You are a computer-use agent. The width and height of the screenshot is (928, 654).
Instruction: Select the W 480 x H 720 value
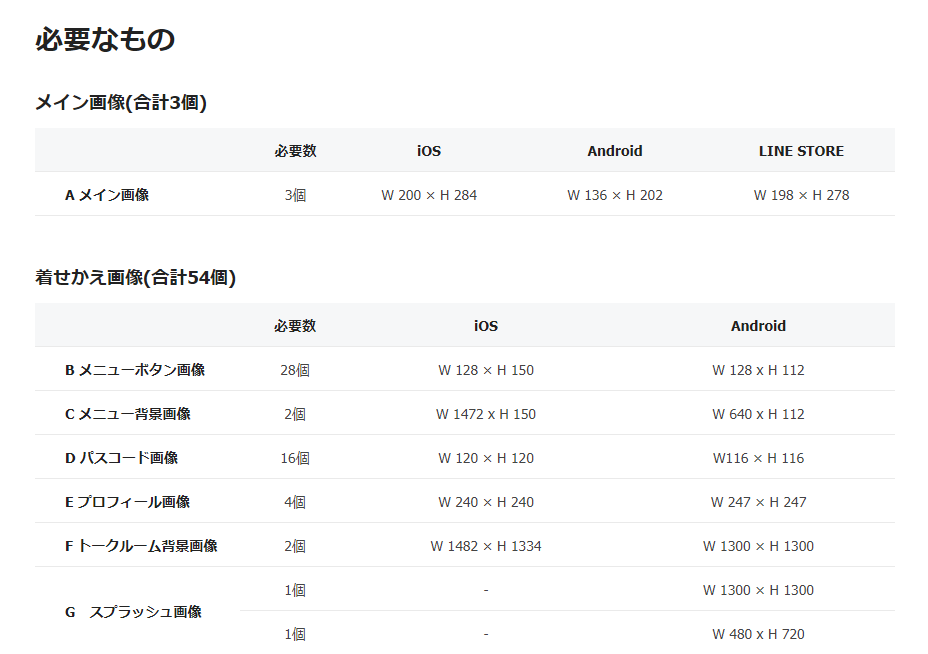758,634
